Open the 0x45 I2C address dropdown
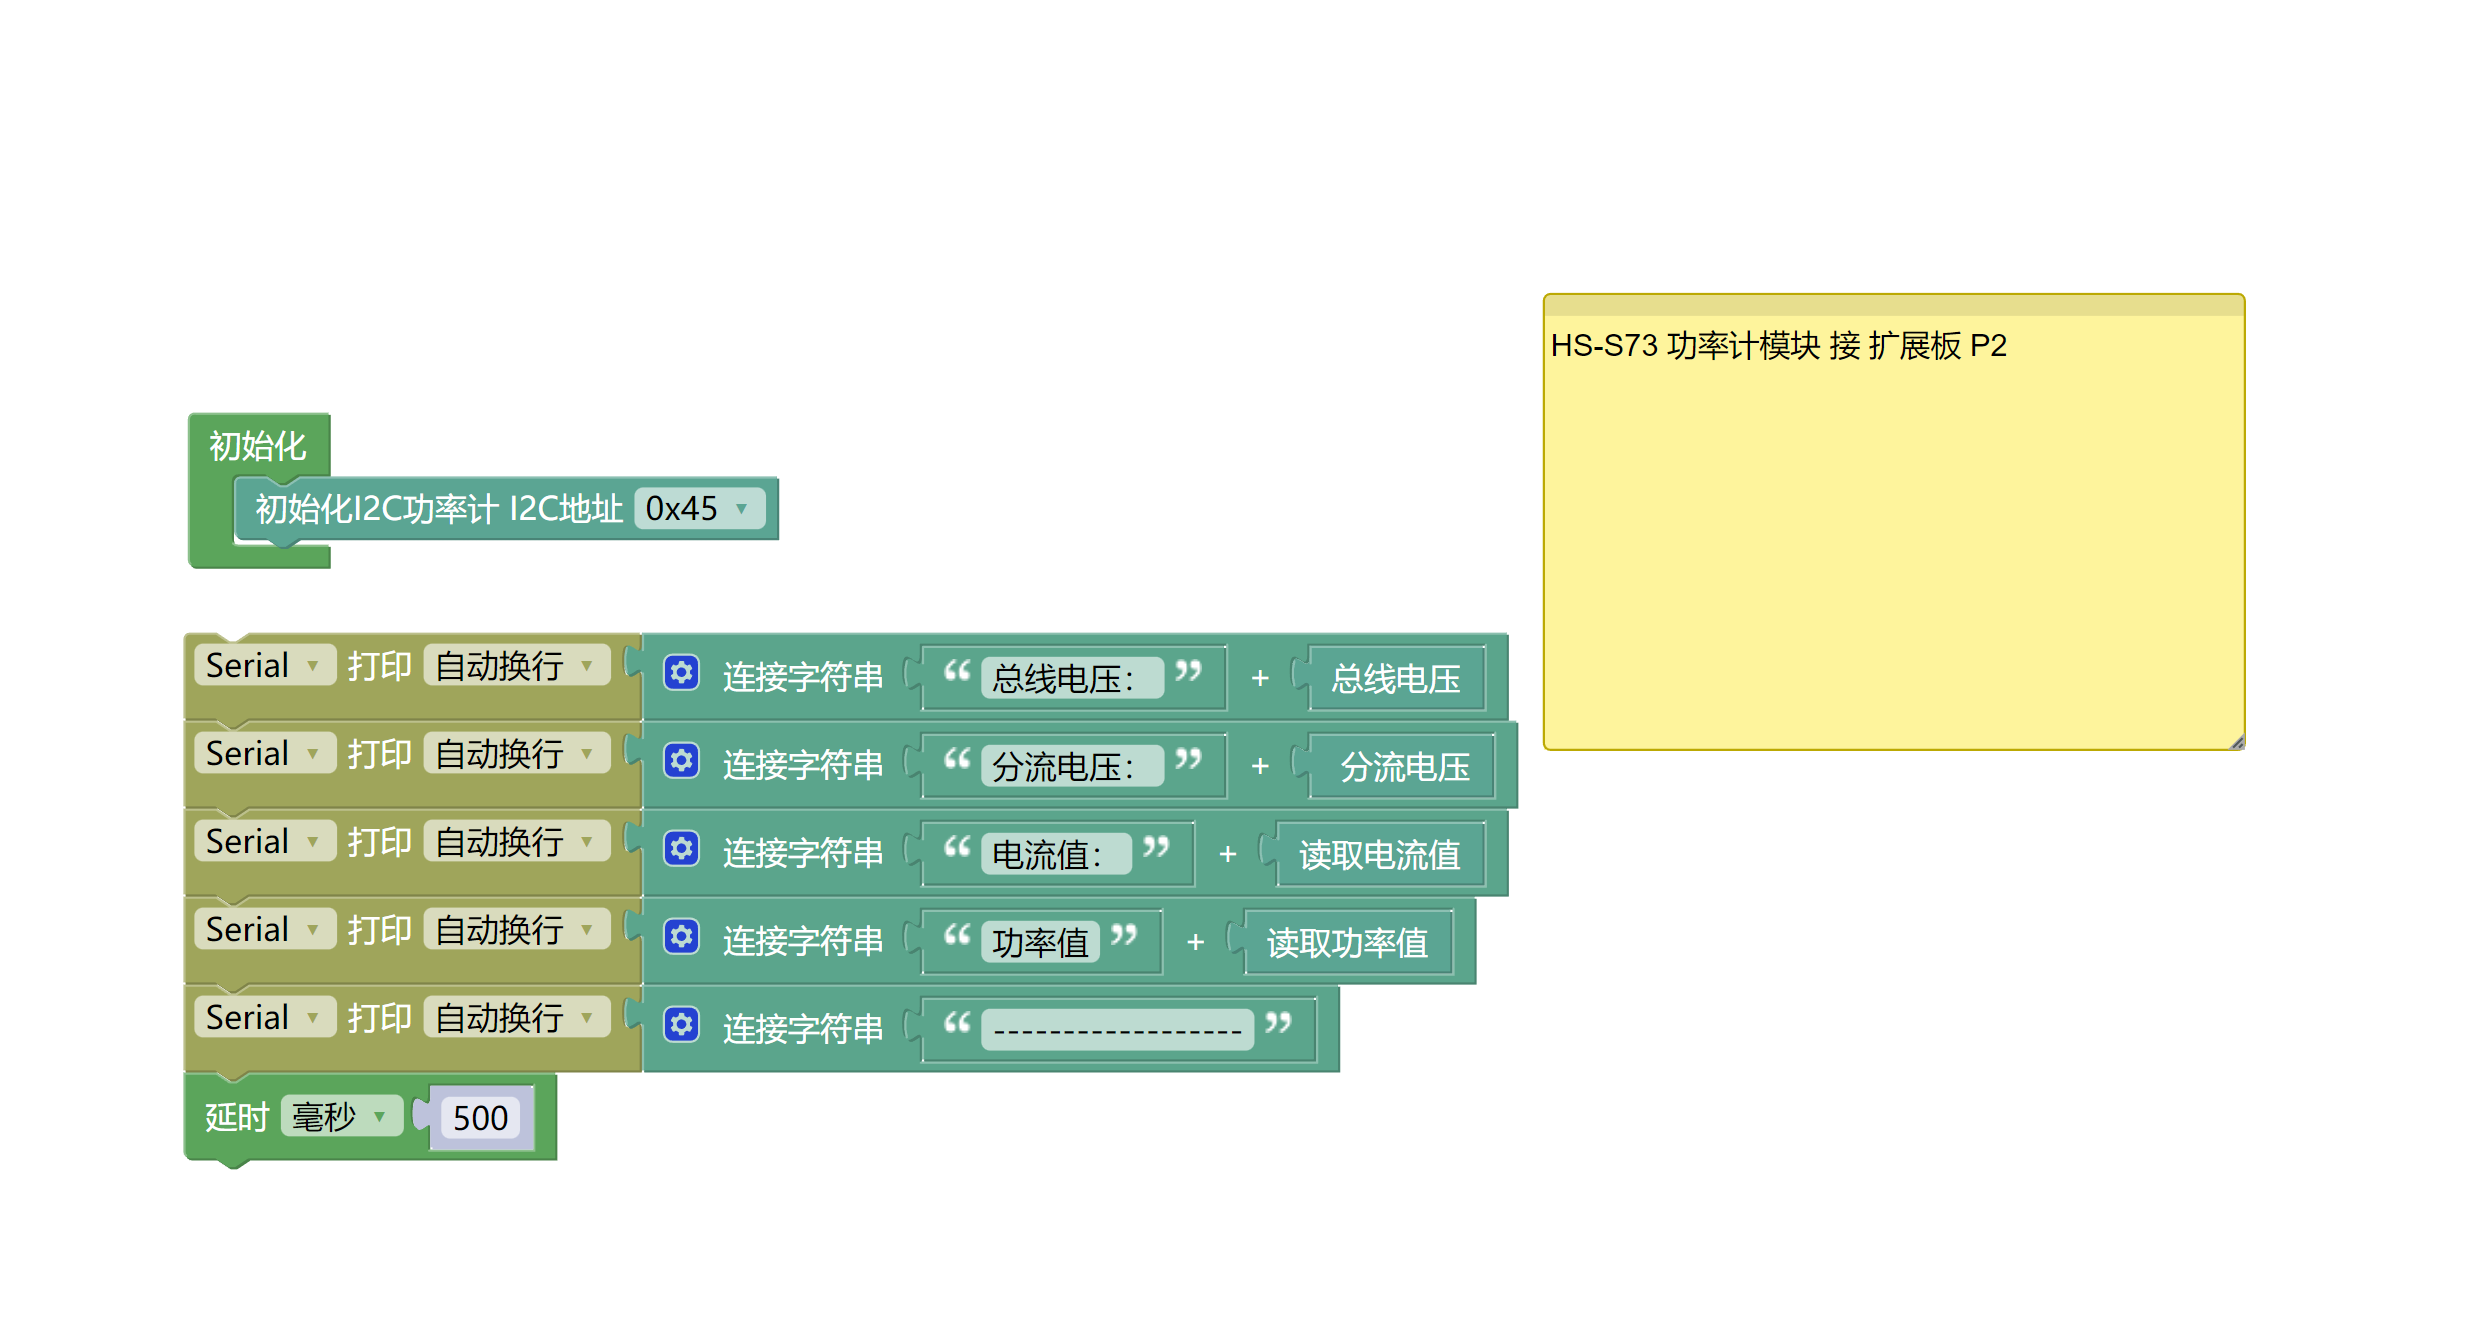This screenshot has width=2478, height=1338. point(698,509)
